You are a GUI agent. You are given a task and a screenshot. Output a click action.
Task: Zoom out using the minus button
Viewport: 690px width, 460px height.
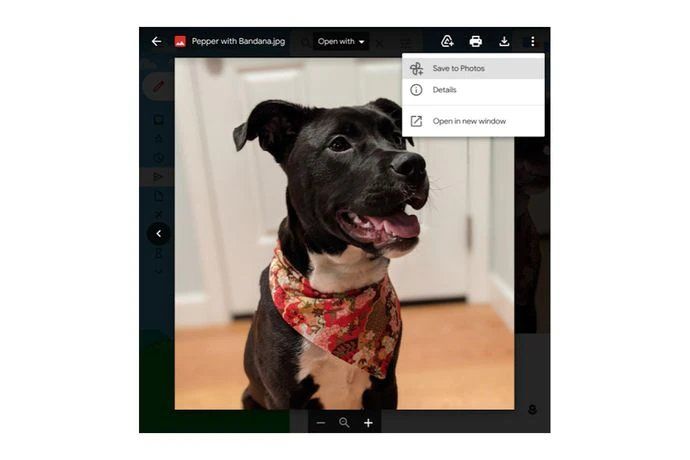click(x=321, y=423)
